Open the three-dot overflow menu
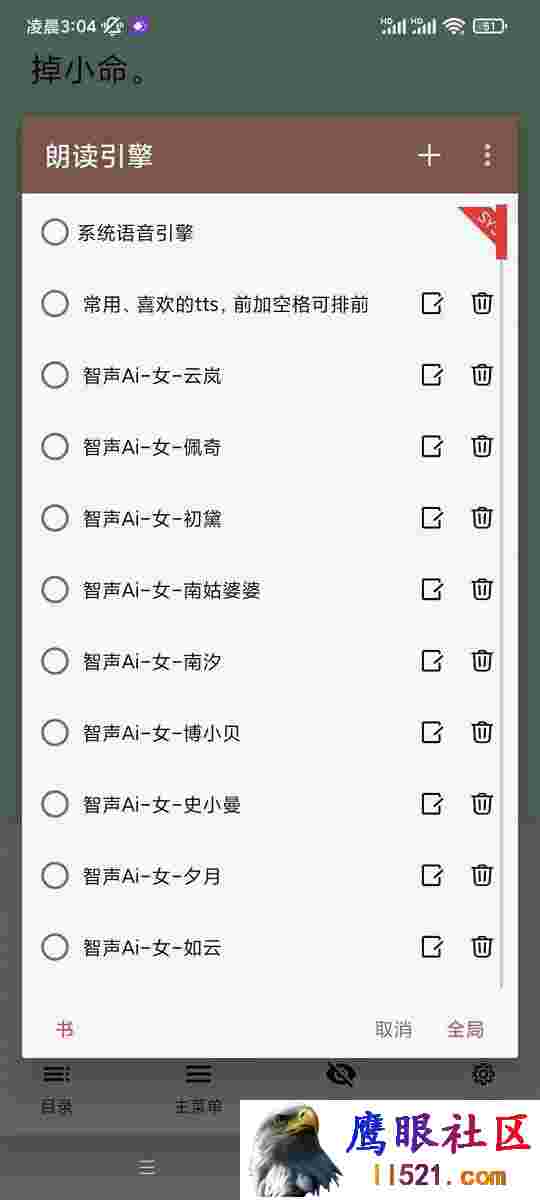Viewport: 540px width, 1200px height. [487, 155]
